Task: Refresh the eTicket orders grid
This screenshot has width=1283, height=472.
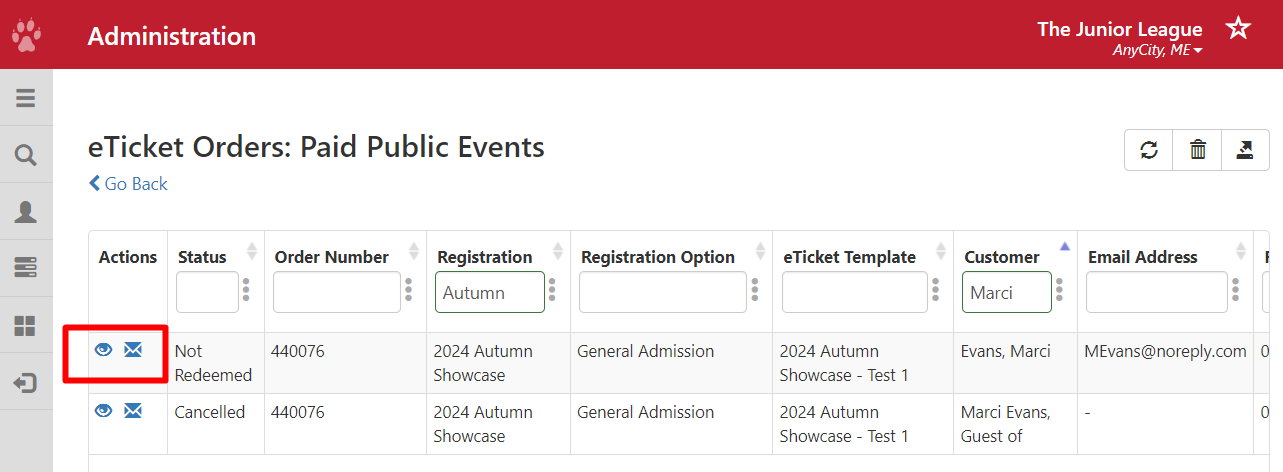Action: click(x=1149, y=150)
